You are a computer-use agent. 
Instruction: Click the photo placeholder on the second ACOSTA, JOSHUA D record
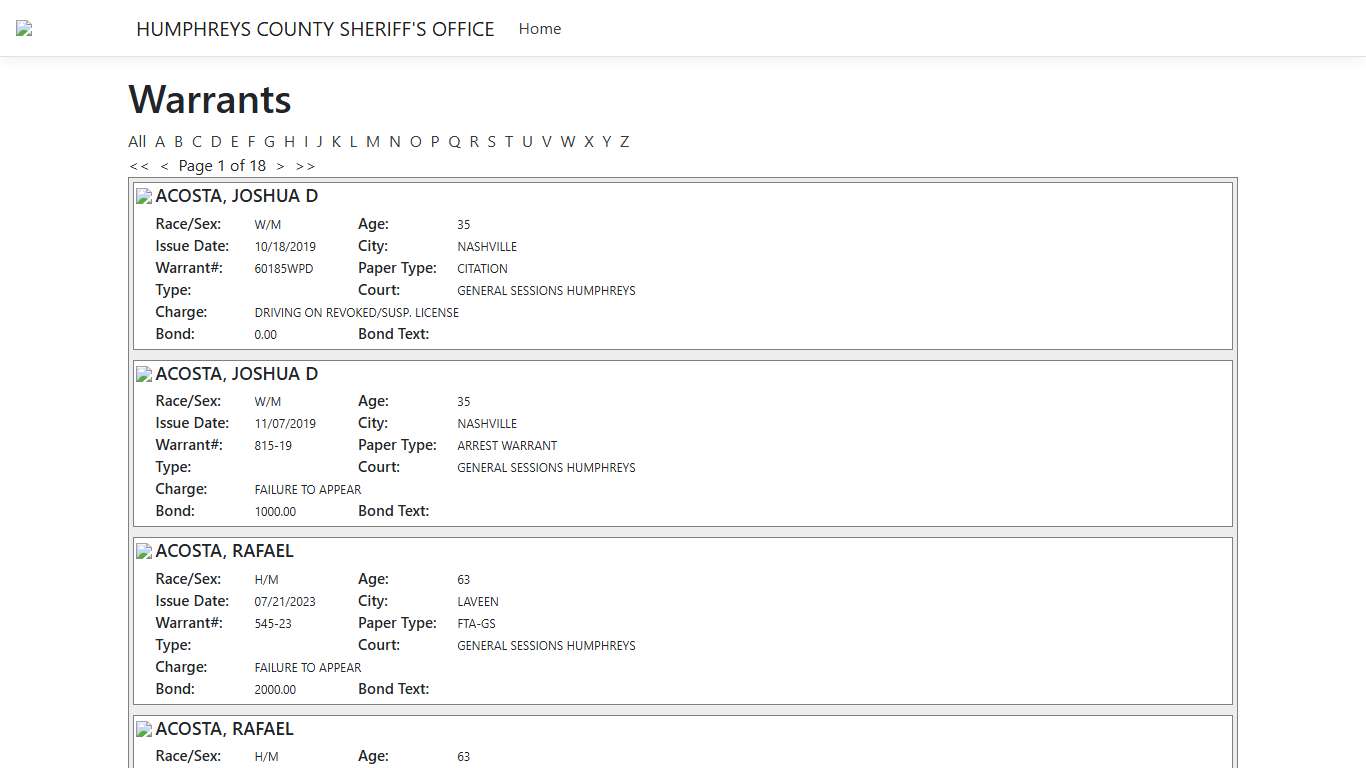143,373
